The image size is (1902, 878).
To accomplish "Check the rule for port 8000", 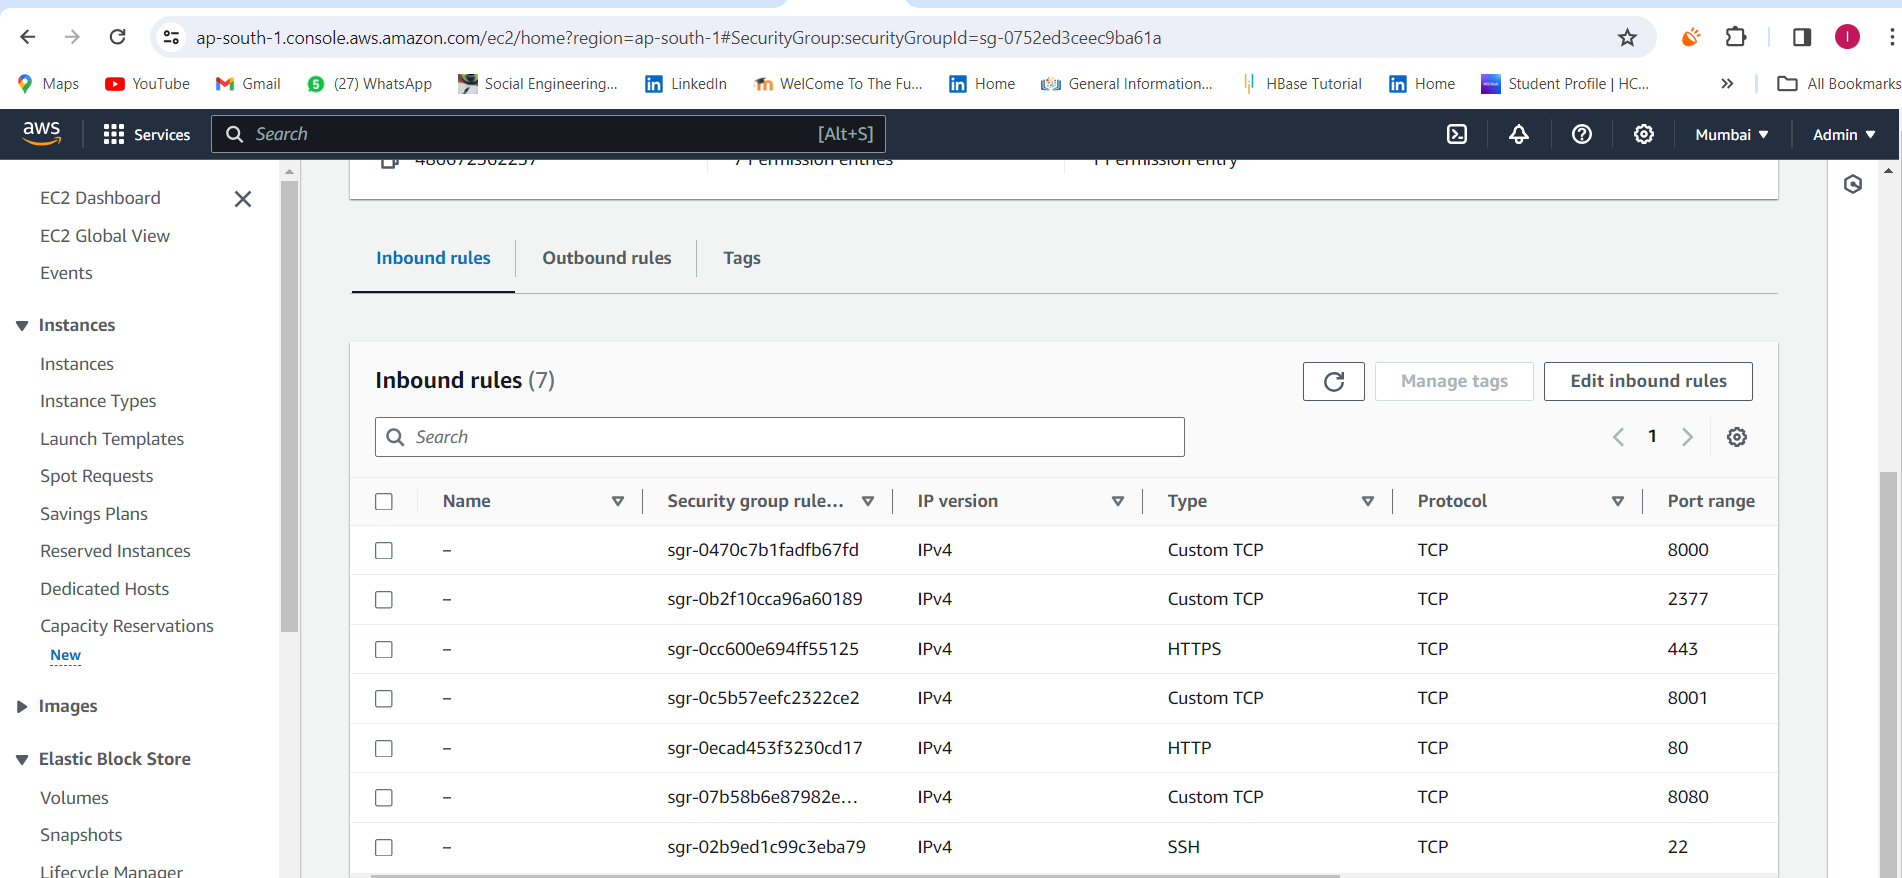I will pyautogui.click(x=384, y=550).
